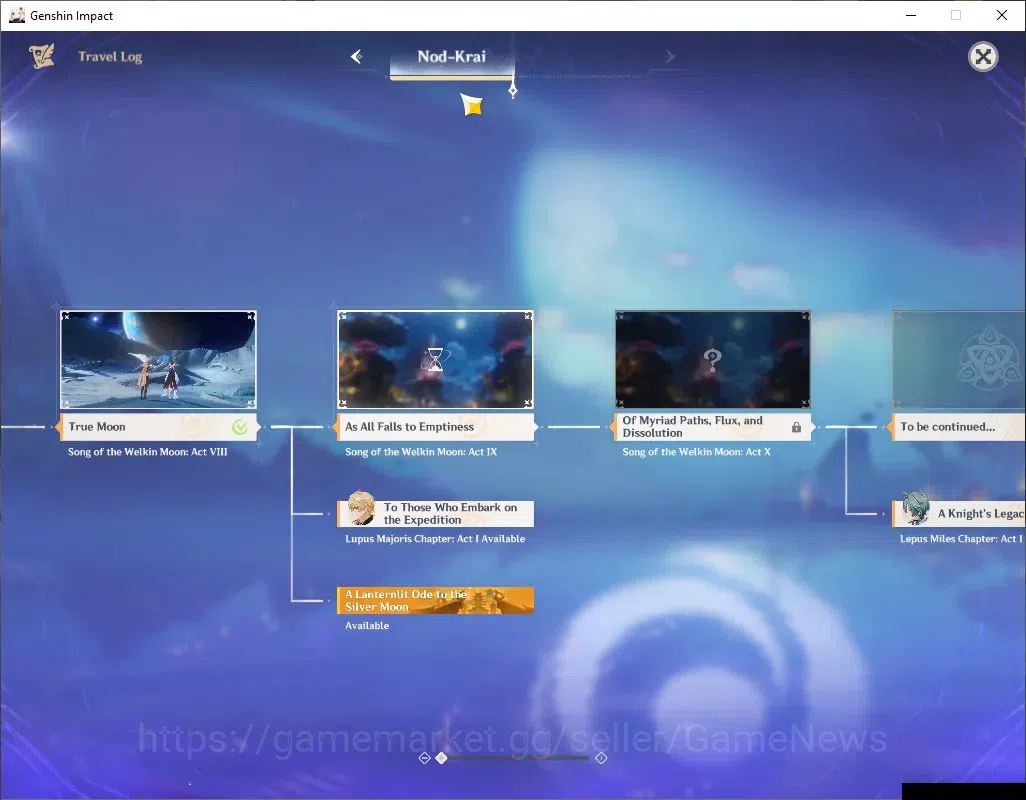Click the green completed checkmark on True Moon
Image resolution: width=1026 pixels, height=800 pixels.
(x=240, y=427)
